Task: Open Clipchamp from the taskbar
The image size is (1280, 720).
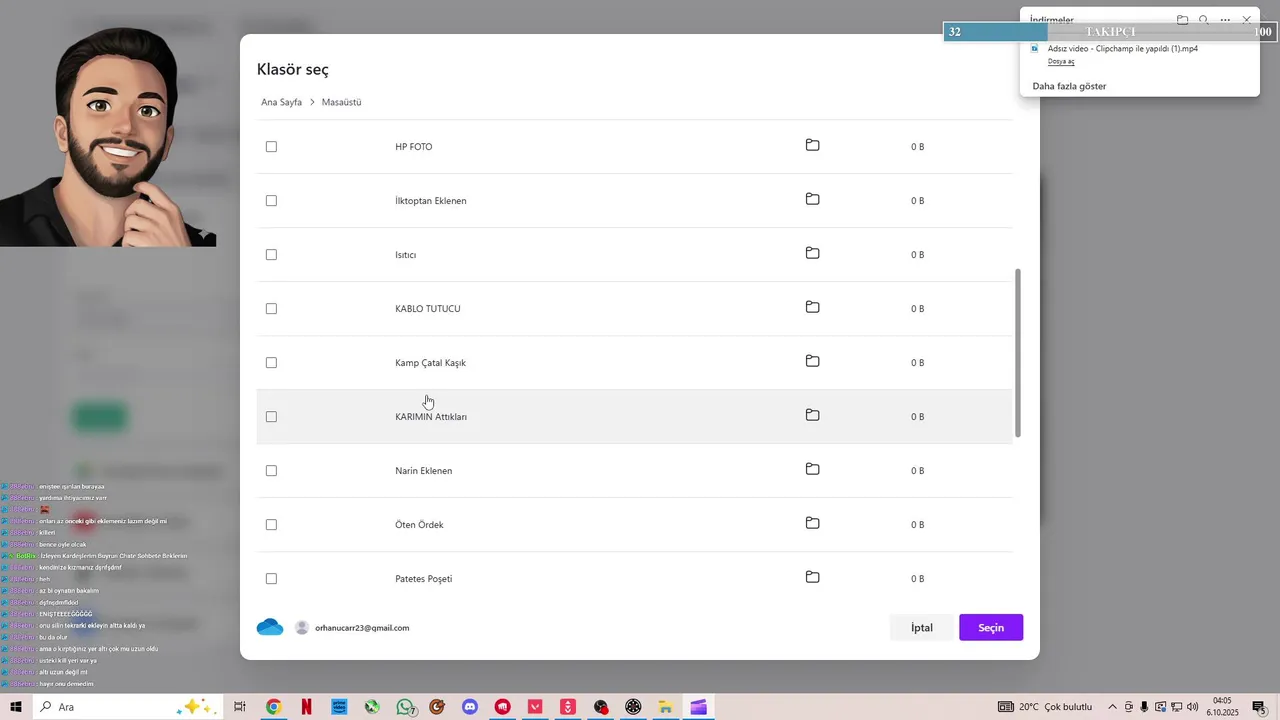Action: (x=698, y=707)
